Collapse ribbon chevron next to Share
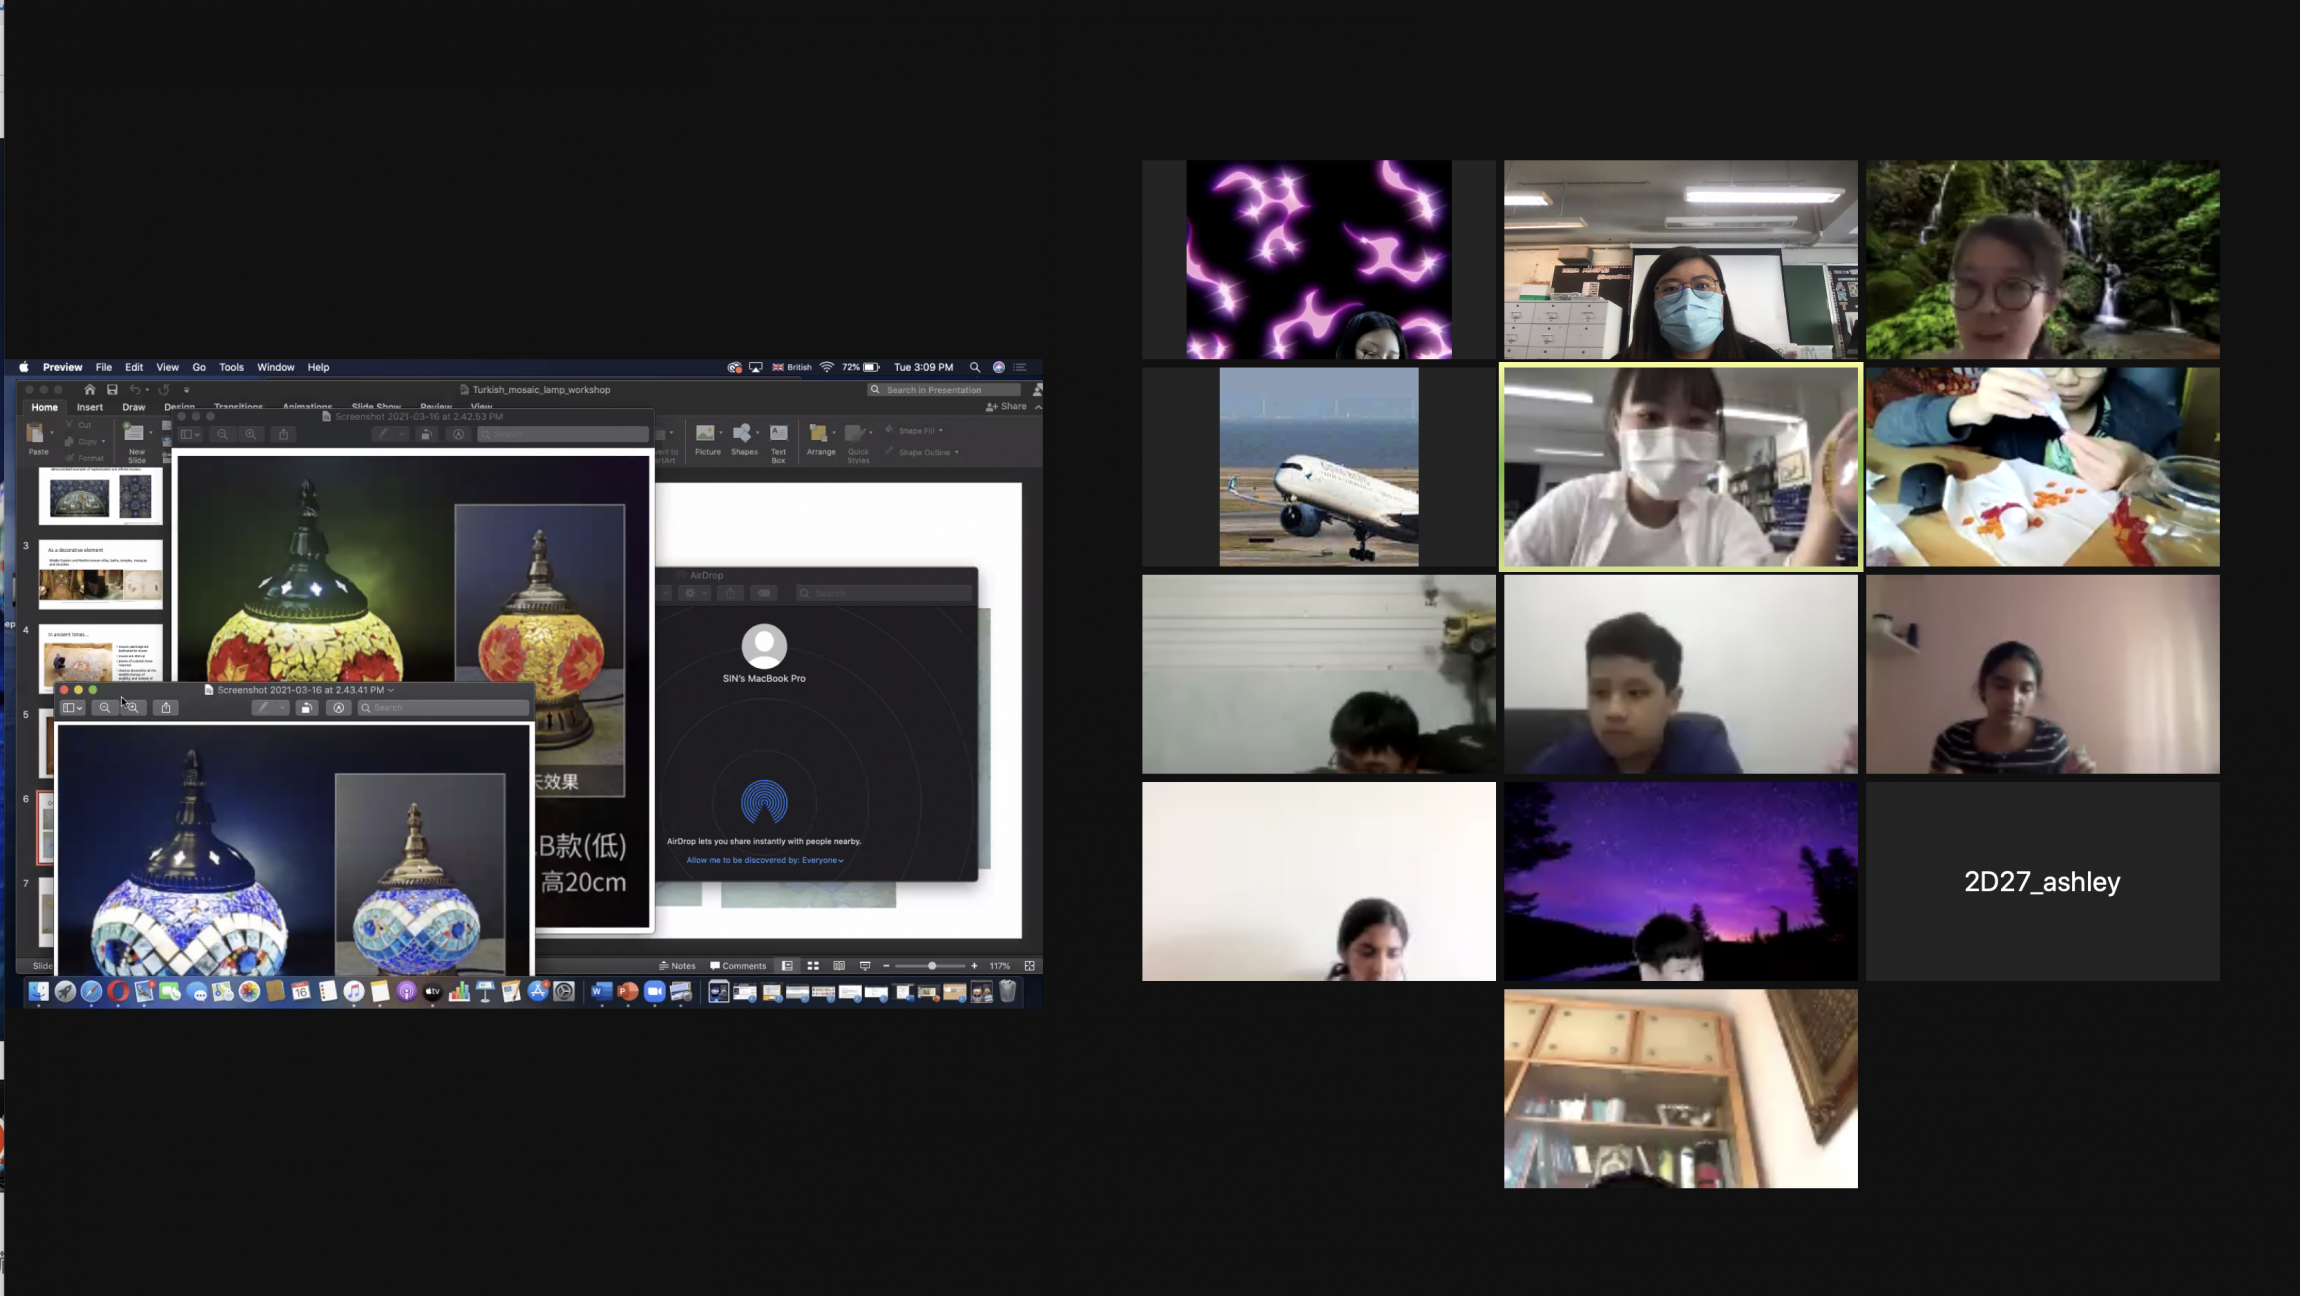Image resolution: width=2300 pixels, height=1296 pixels. tap(1038, 406)
